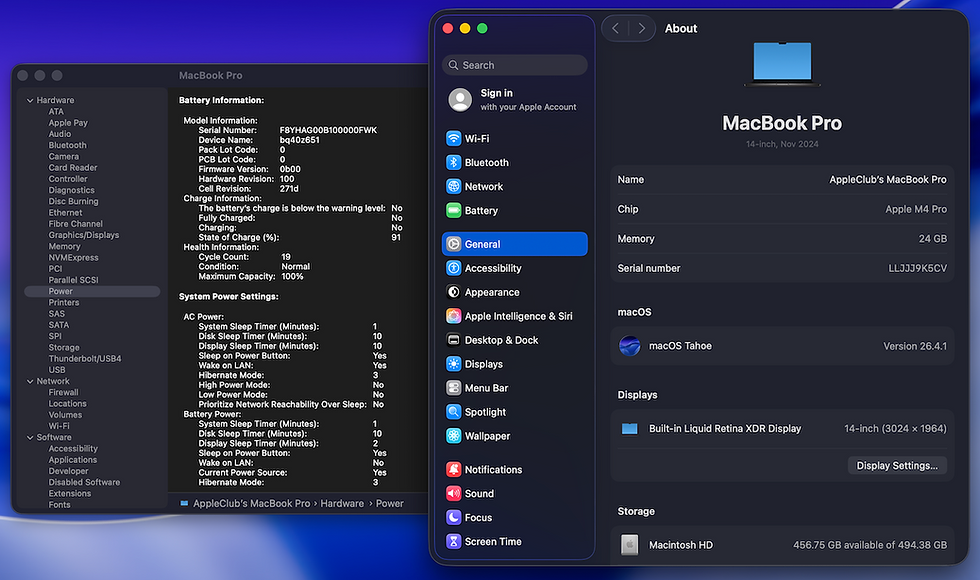Click the Name row value AppleClub's MacBook Pro
980x580 pixels.
[x=888, y=179]
